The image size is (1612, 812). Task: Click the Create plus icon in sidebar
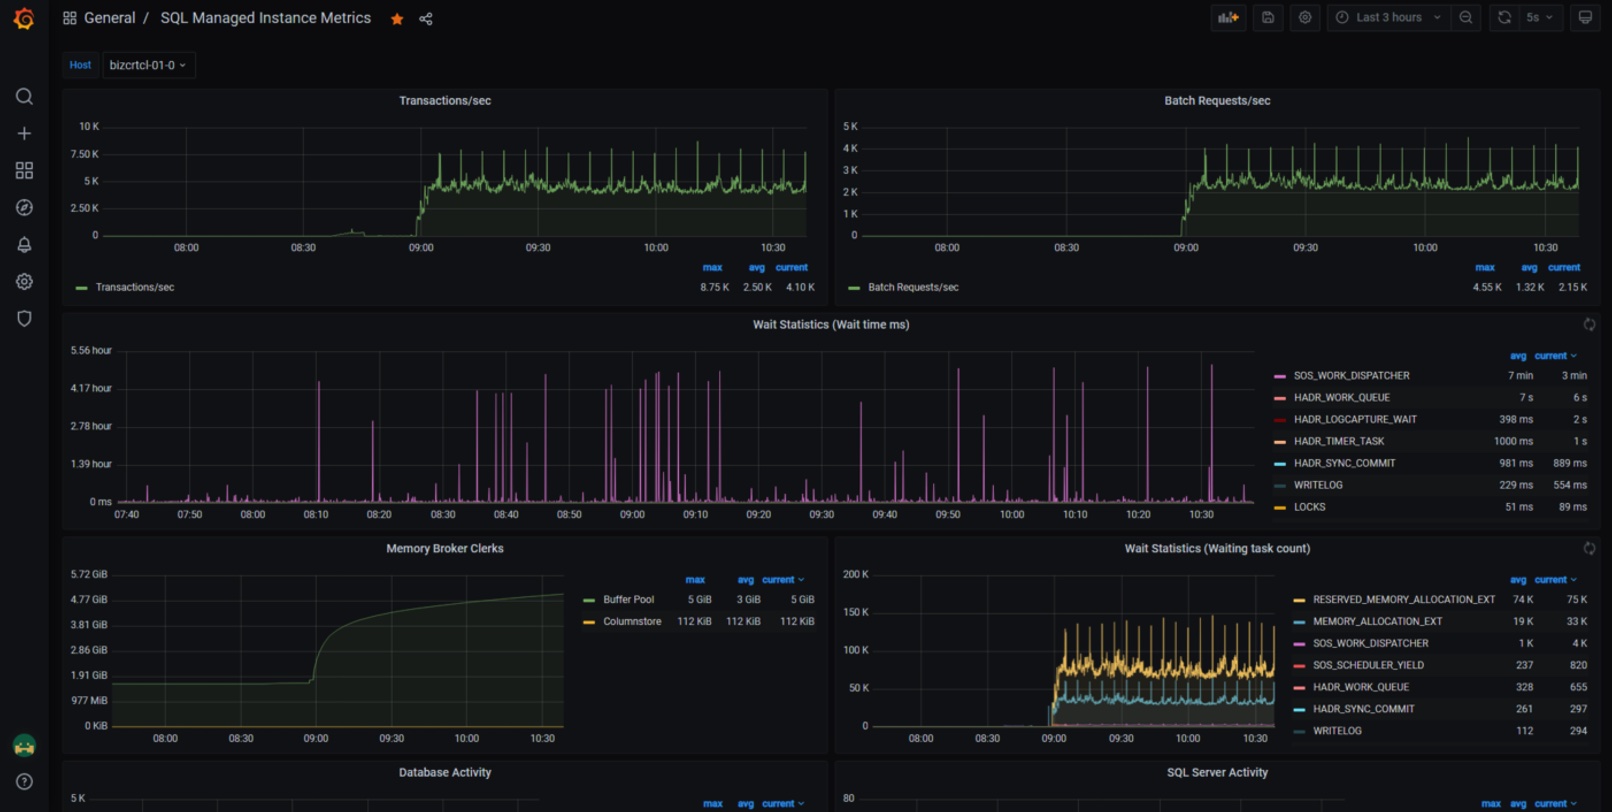(x=24, y=133)
